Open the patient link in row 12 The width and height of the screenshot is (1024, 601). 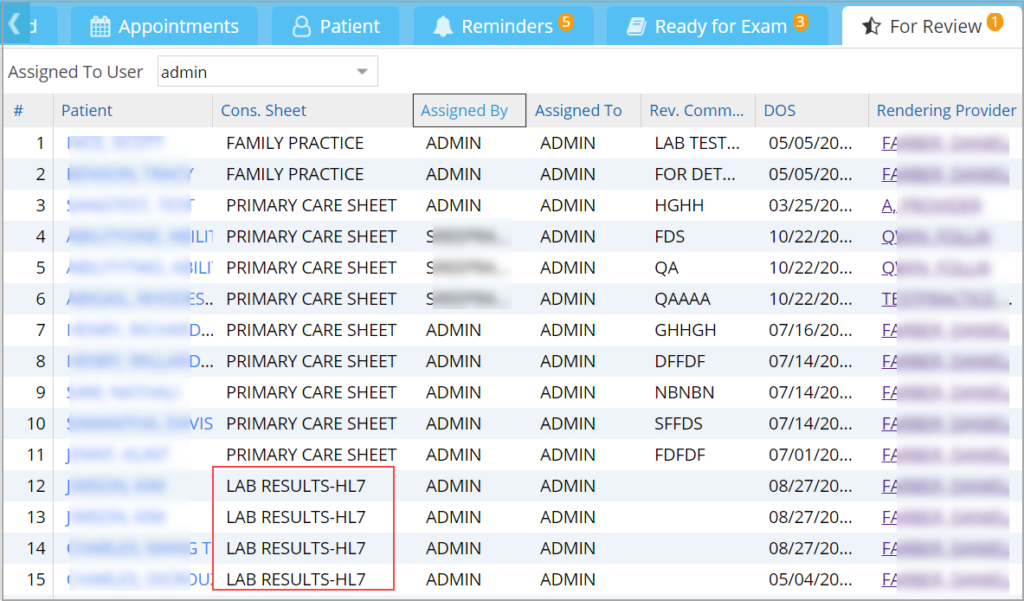110,486
